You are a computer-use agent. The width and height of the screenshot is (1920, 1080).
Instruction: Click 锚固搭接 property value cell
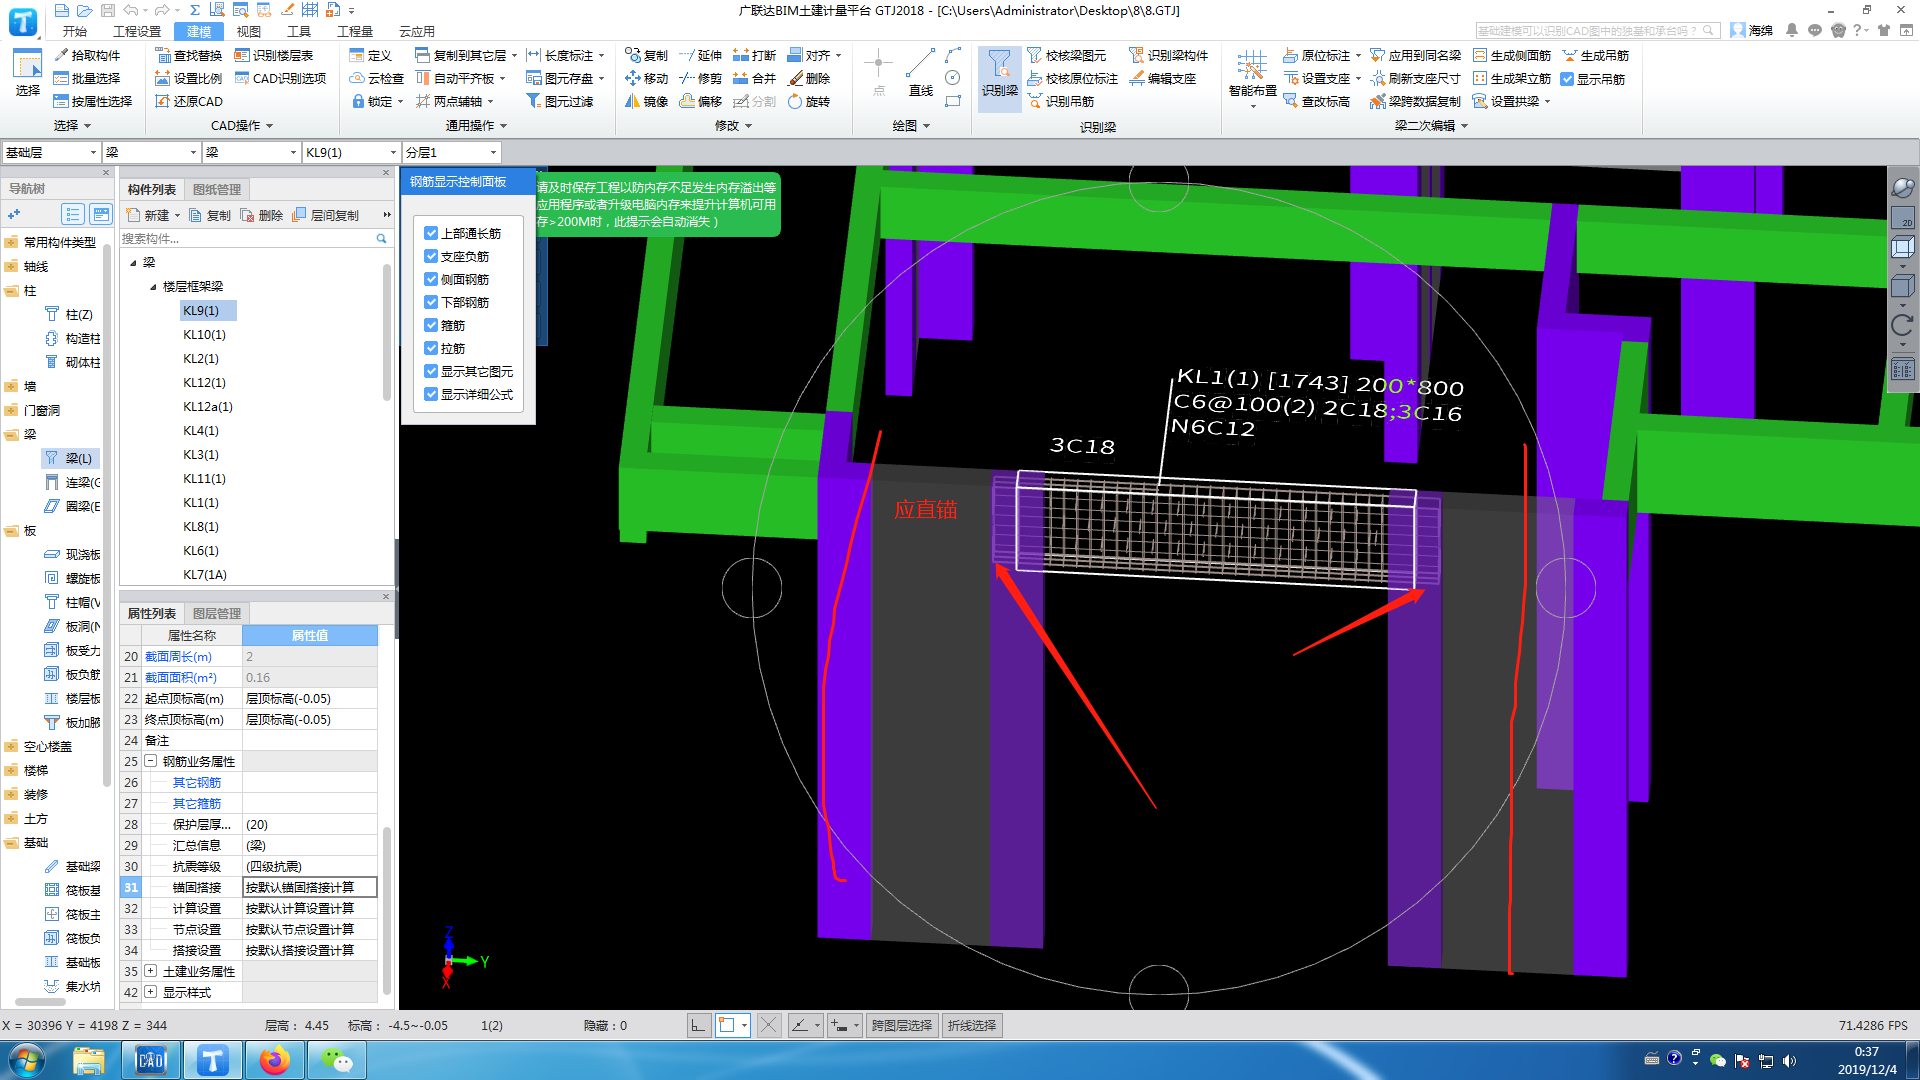coord(310,887)
